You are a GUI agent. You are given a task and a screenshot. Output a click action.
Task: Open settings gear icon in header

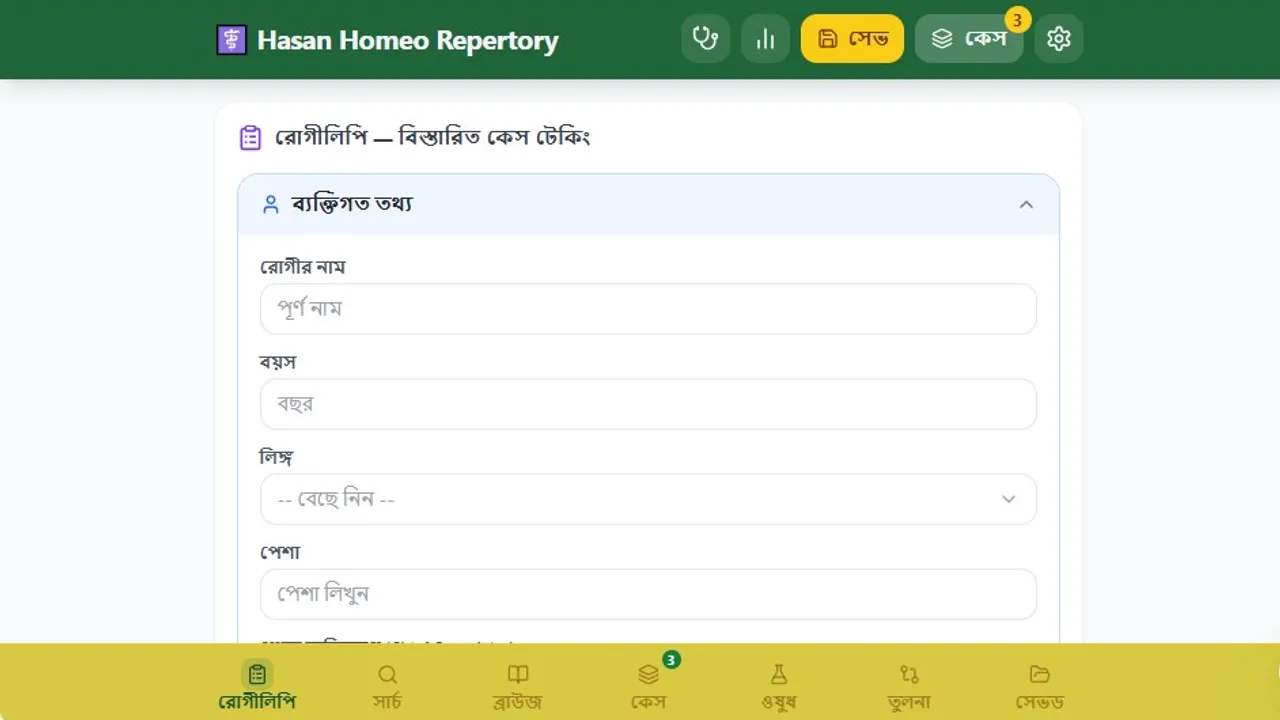point(1058,39)
